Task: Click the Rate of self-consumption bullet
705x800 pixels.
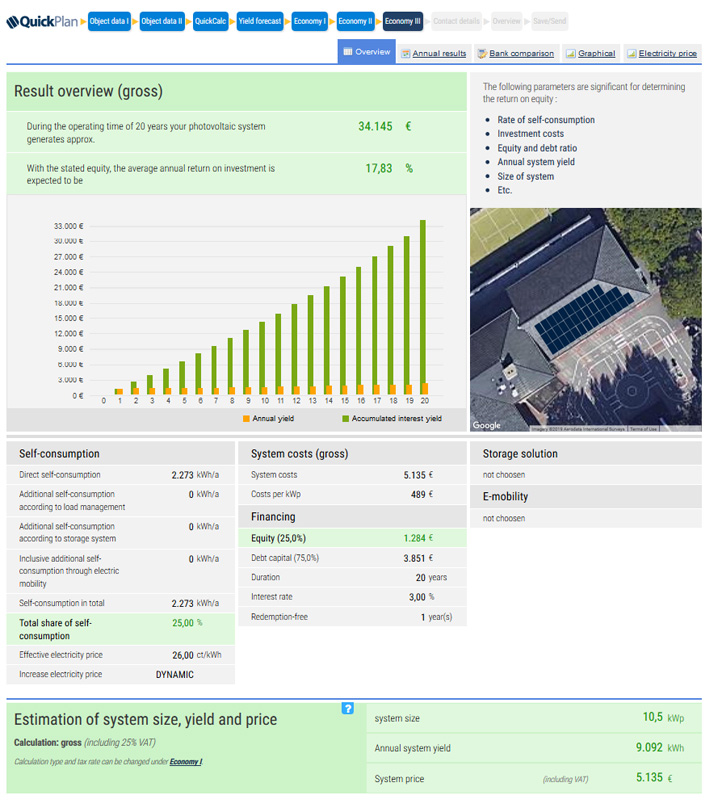Action: [546, 120]
